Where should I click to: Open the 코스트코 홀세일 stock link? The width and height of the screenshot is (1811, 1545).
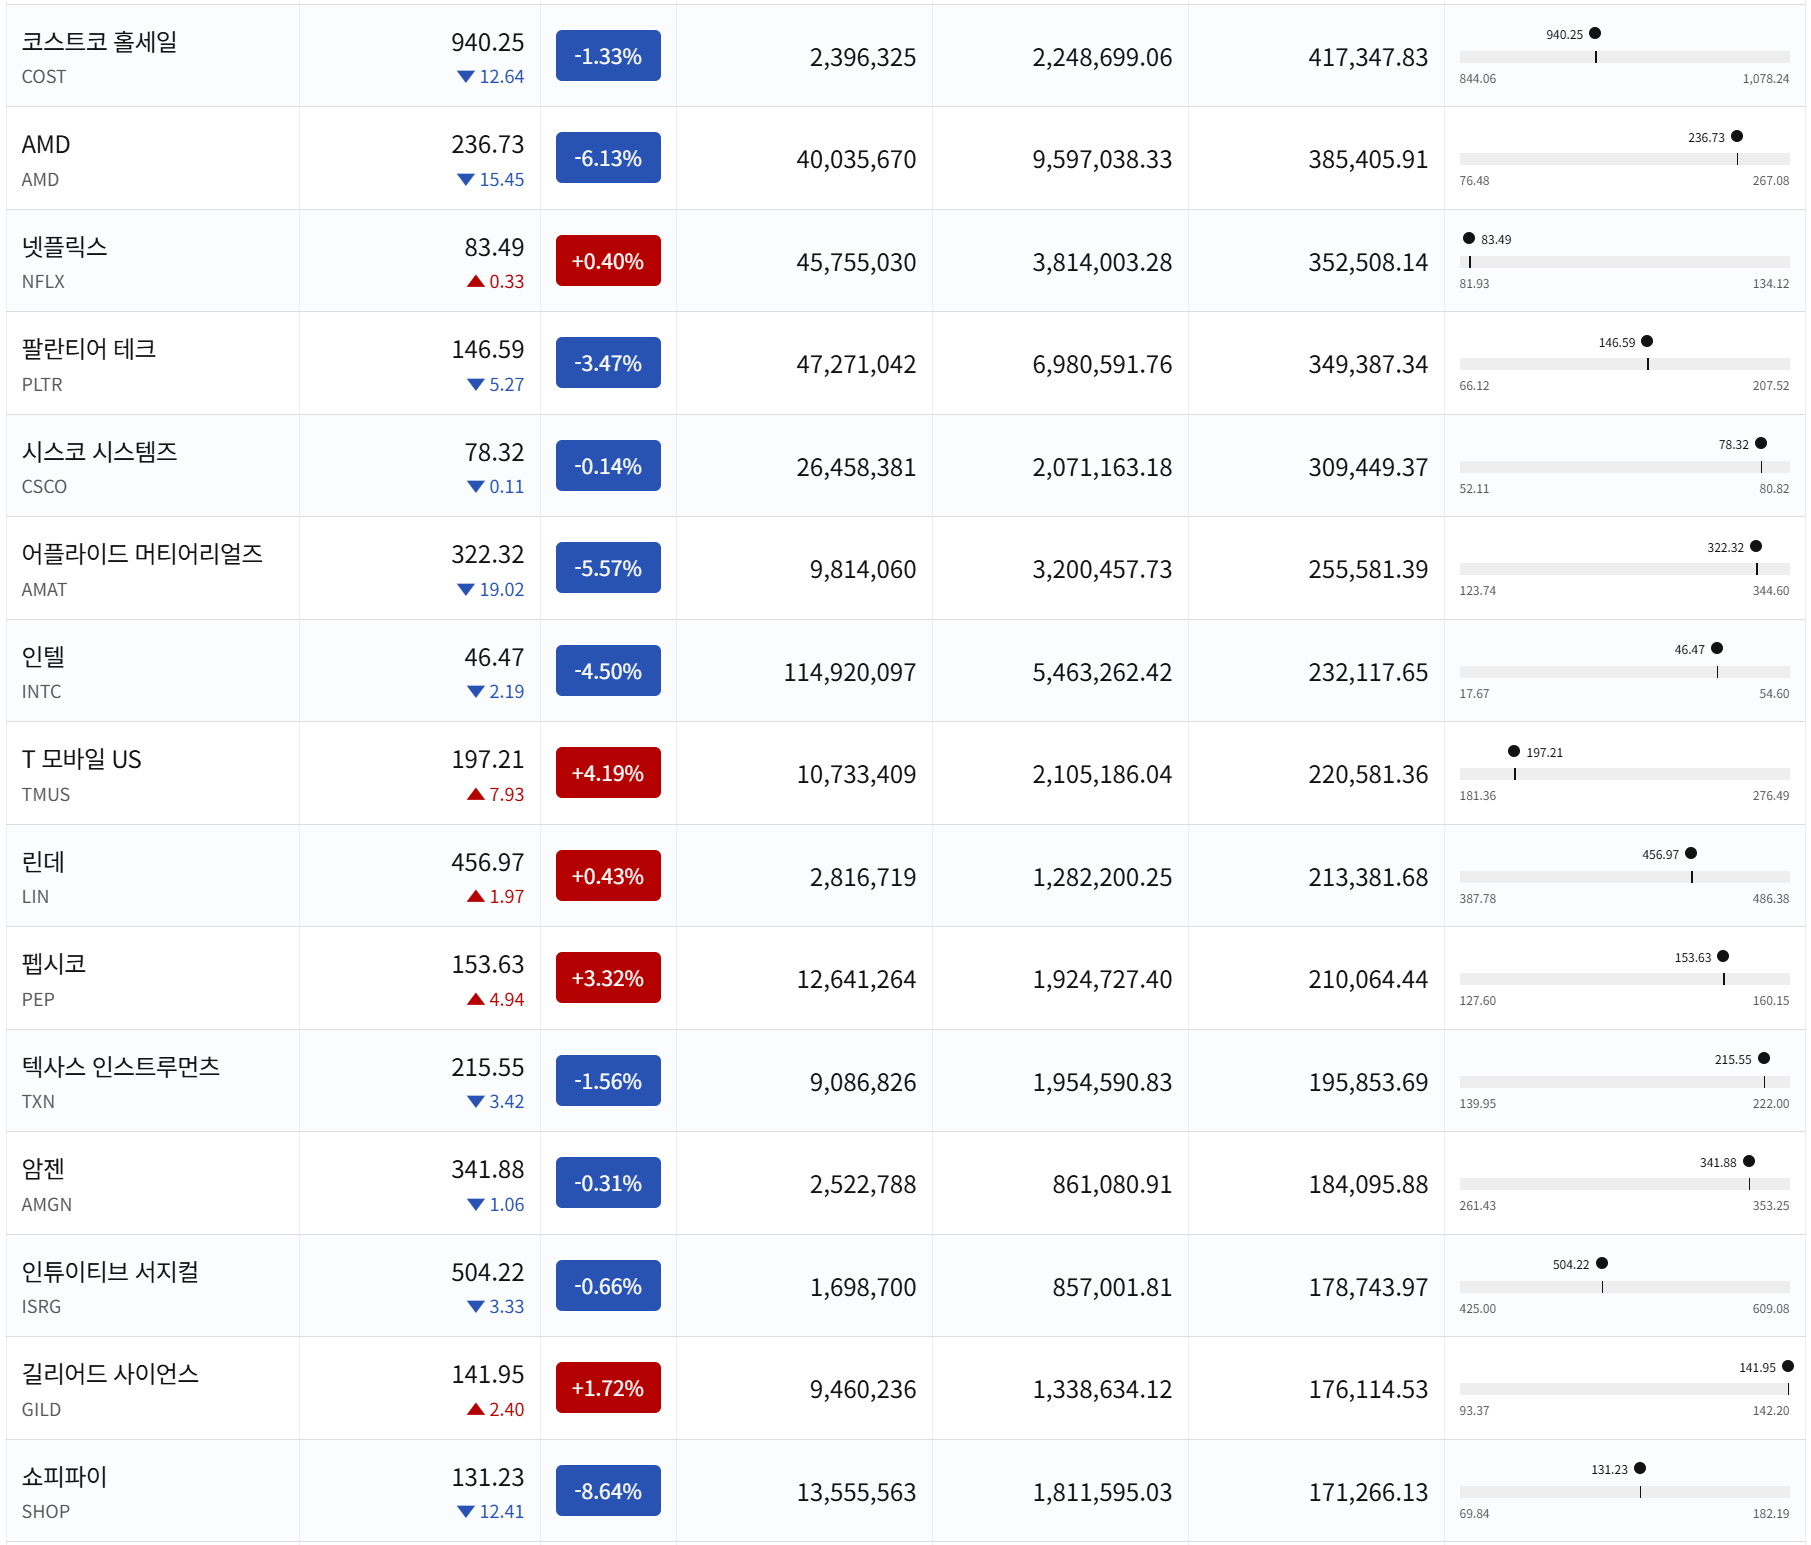[x=99, y=42]
